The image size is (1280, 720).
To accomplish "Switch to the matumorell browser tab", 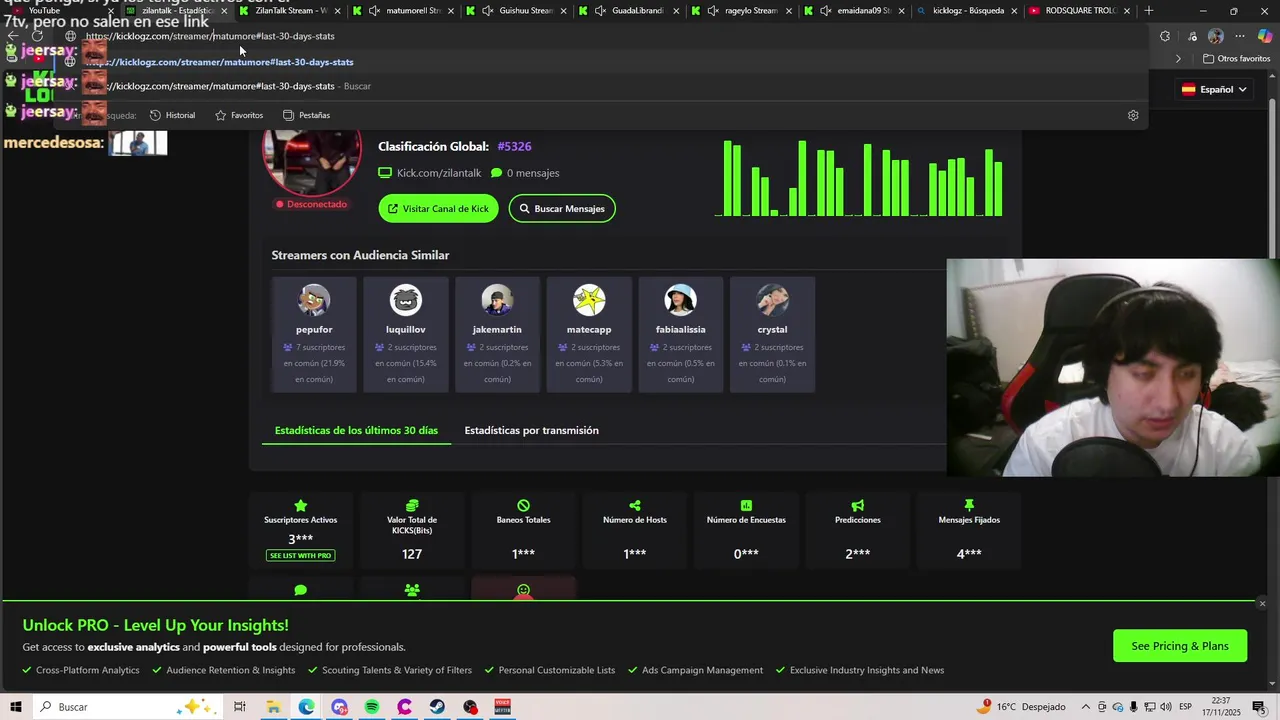I will point(404,11).
